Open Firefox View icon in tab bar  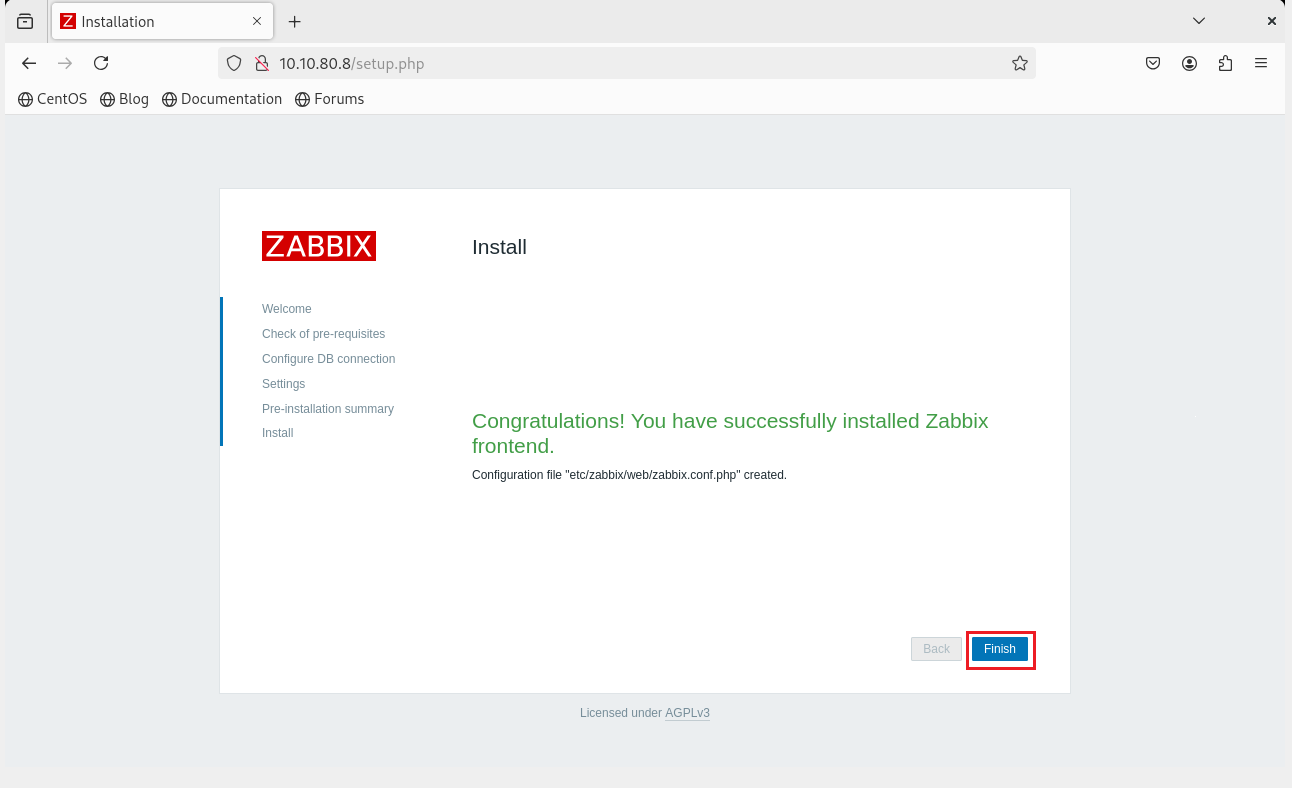tap(25, 21)
